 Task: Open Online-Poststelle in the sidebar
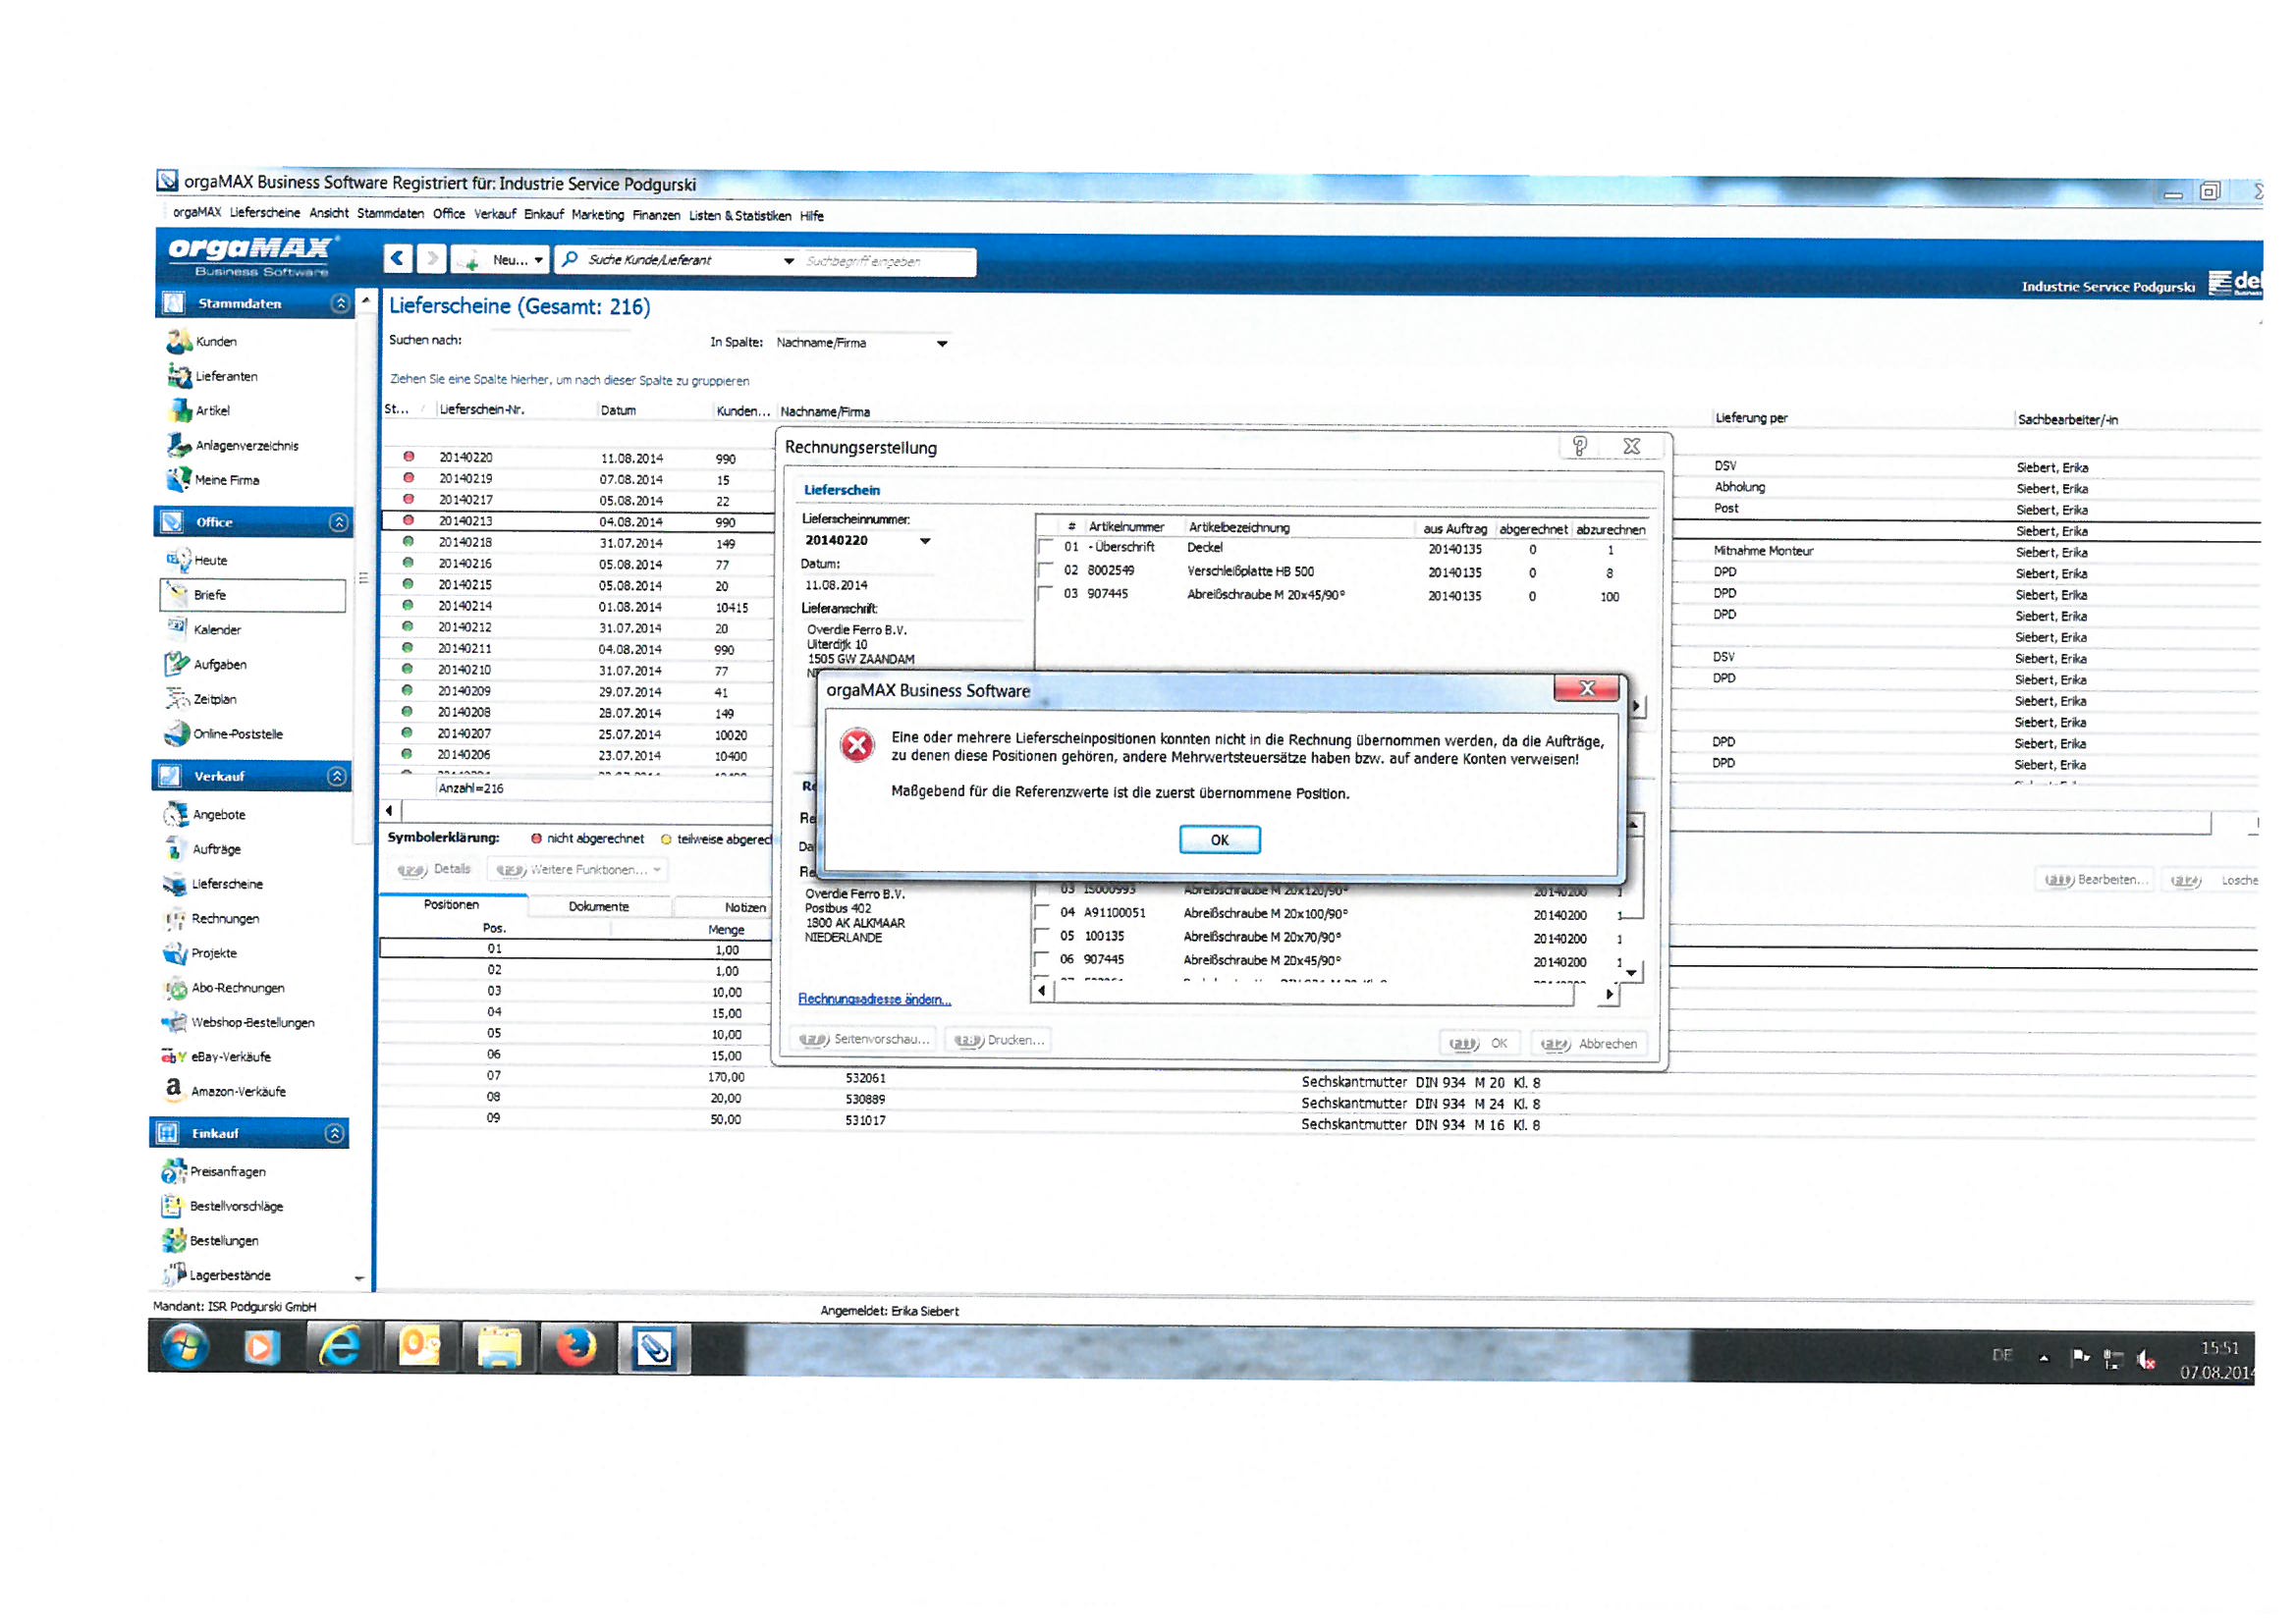coord(223,735)
